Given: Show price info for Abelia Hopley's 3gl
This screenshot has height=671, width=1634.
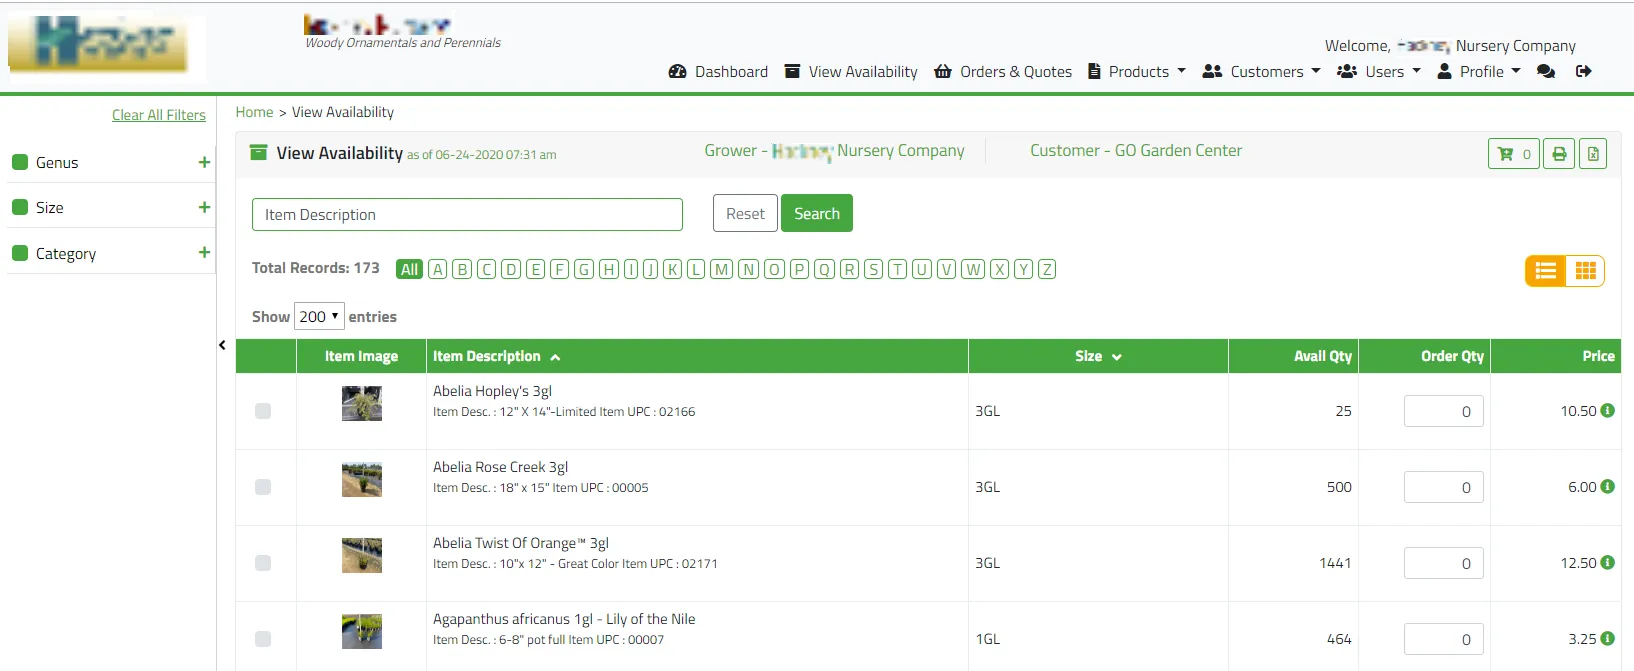Looking at the screenshot, I should pyautogui.click(x=1608, y=411).
